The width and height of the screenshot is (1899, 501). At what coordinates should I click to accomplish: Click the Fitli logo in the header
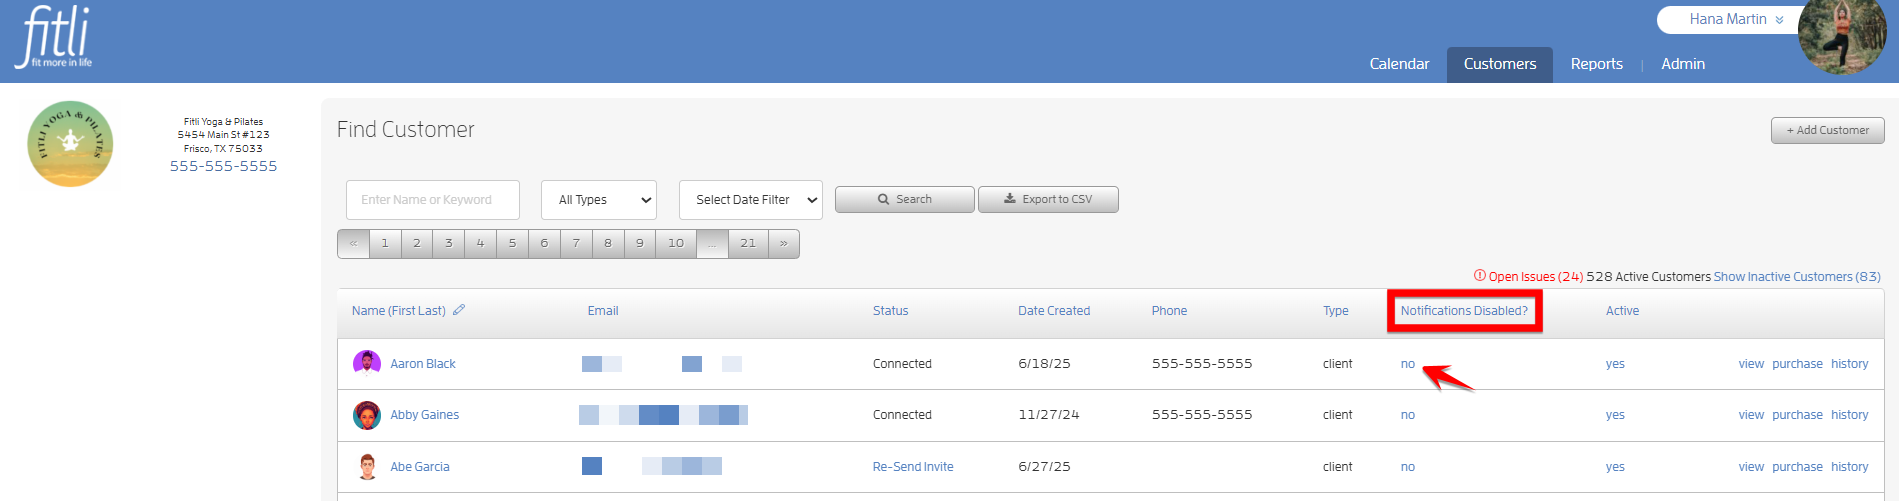point(55,36)
